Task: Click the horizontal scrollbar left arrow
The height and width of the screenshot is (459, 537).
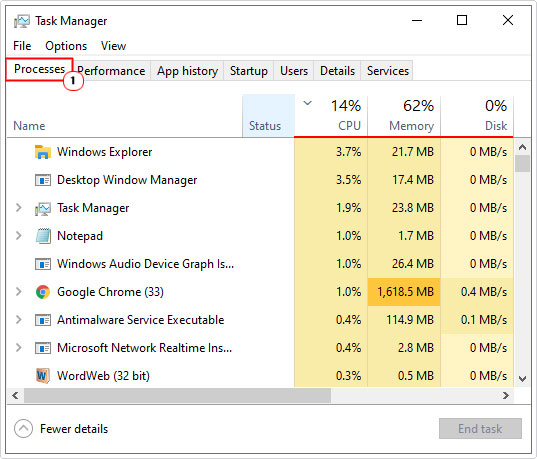Action: 15,396
